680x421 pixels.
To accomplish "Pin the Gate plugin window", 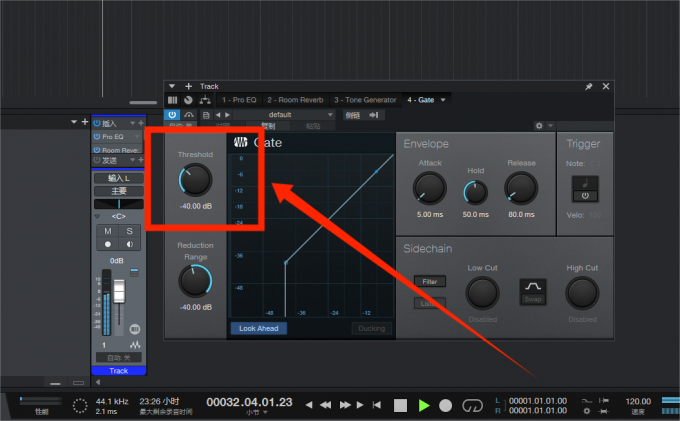I will [x=589, y=87].
